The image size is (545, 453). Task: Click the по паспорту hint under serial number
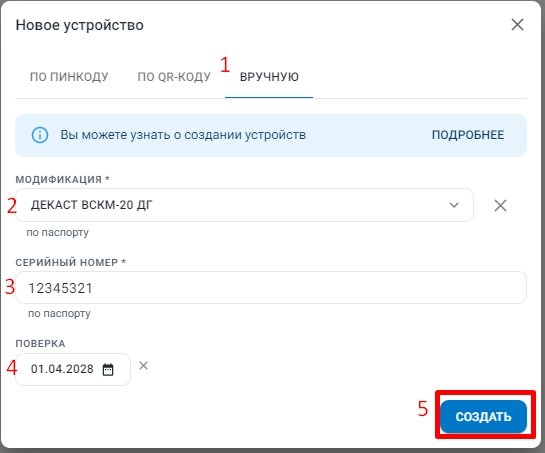[x=59, y=314]
